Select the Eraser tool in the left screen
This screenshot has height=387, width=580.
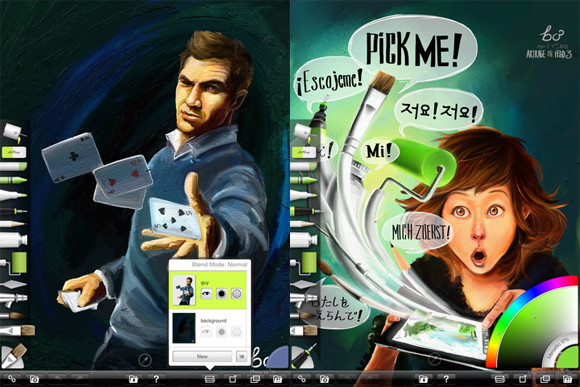click(x=14, y=152)
